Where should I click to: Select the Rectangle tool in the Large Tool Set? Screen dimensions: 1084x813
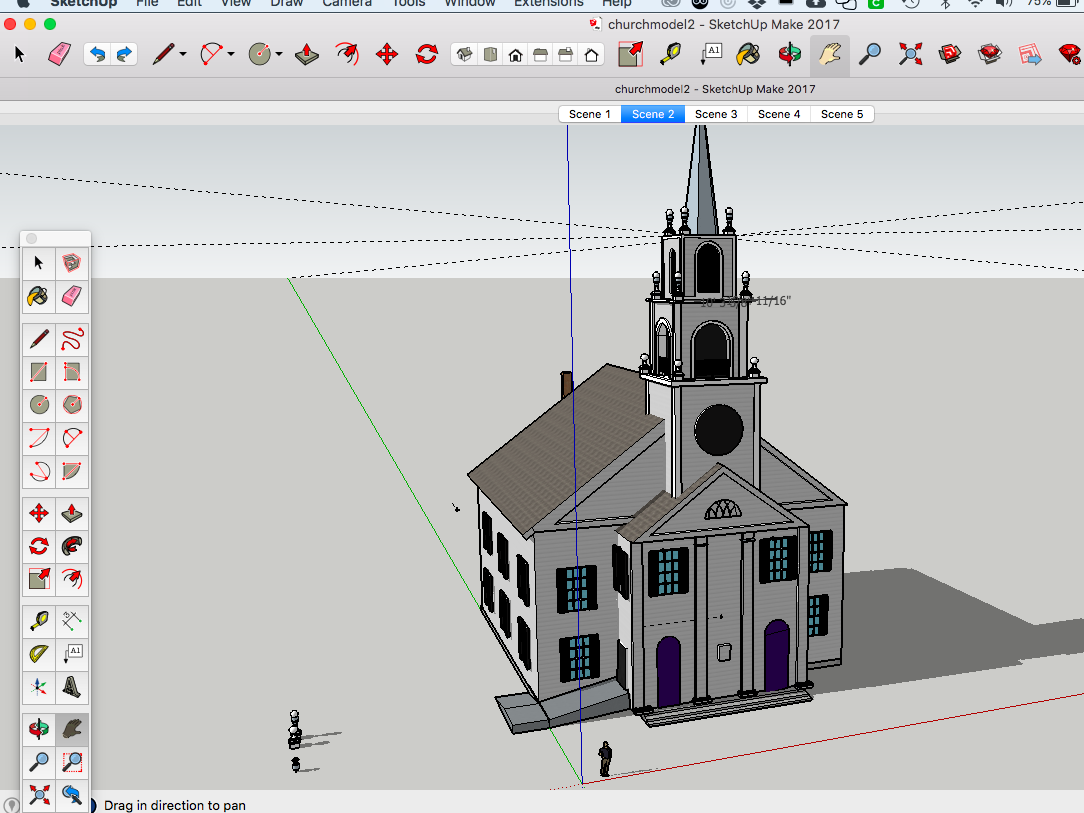click(38, 372)
